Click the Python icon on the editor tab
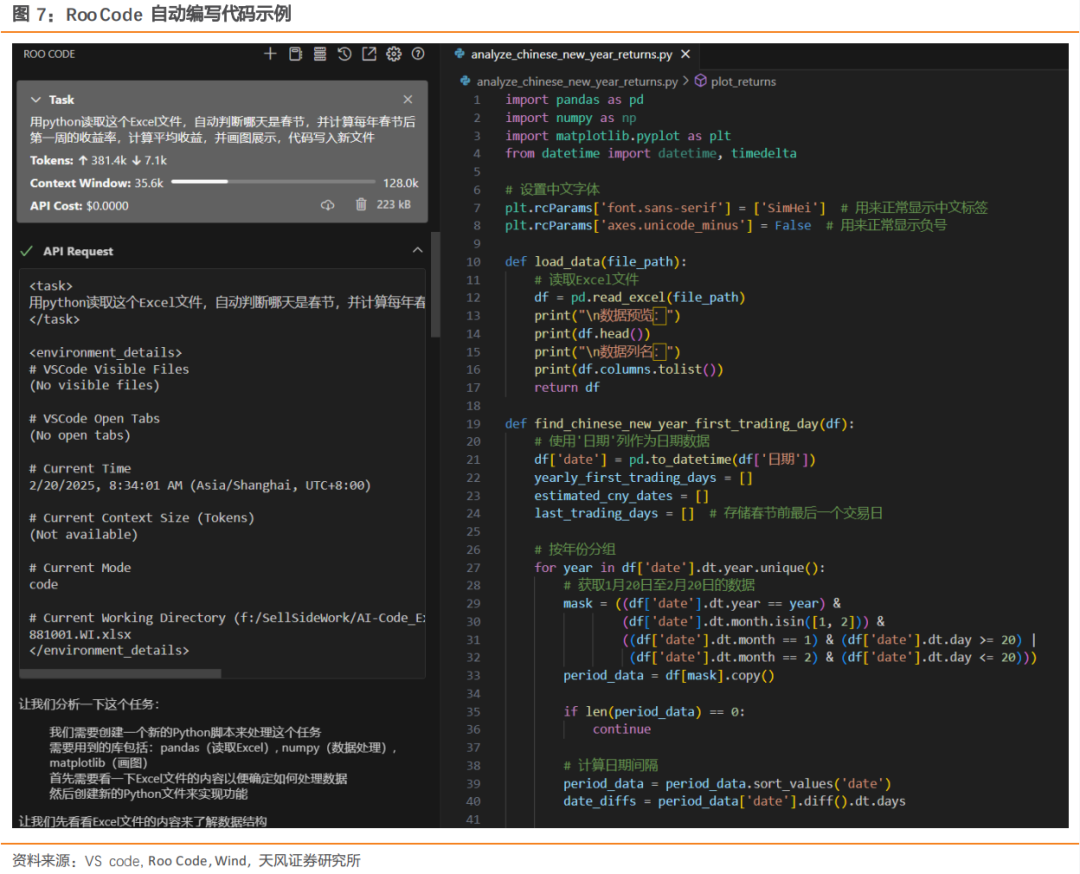Viewport: 1080px width, 874px height. [x=459, y=54]
